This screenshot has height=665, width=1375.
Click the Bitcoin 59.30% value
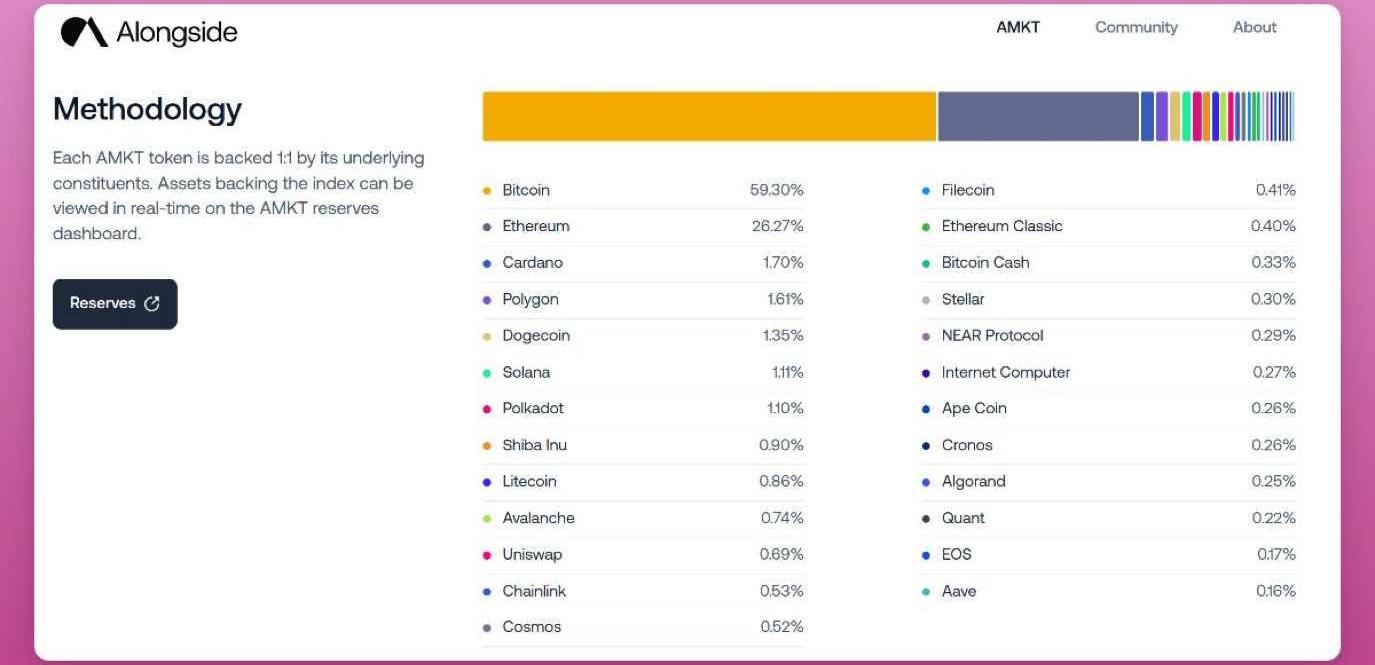point(776,190)
